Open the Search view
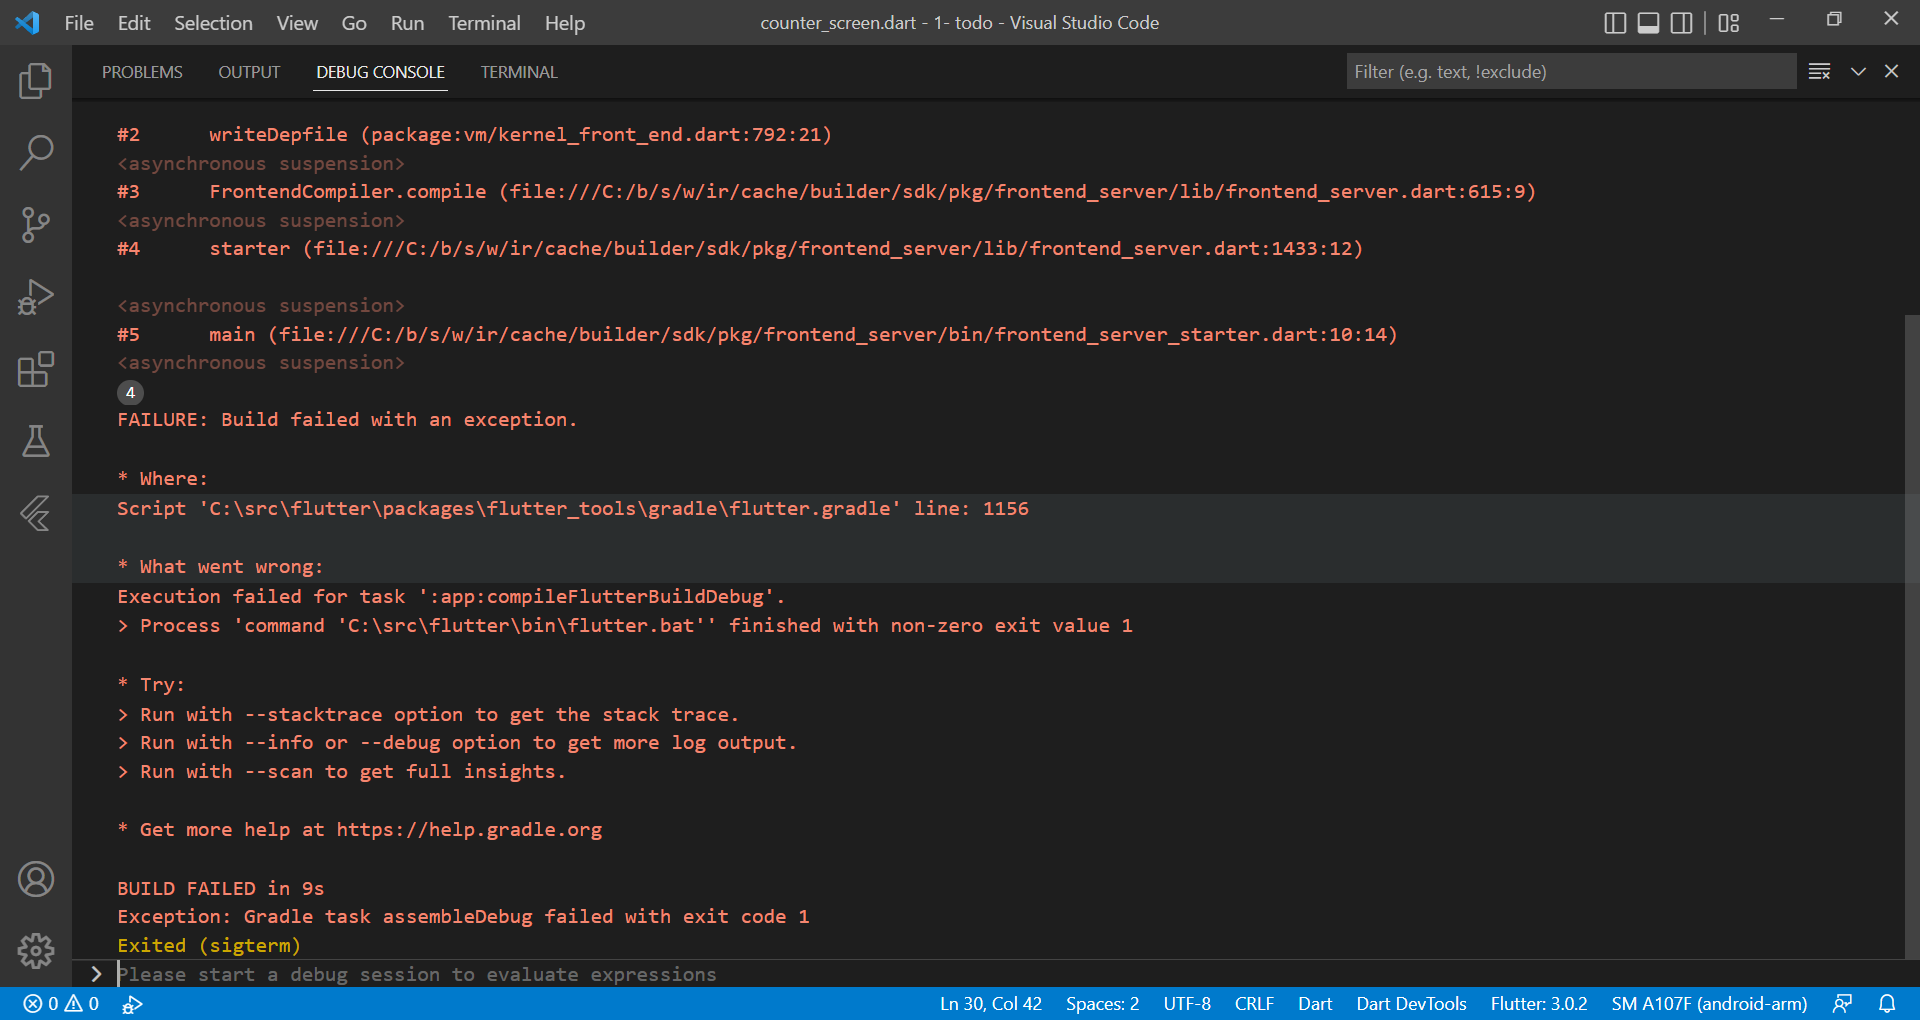1920x1020 pixels. pyautogui.click(x=36, y=153)
